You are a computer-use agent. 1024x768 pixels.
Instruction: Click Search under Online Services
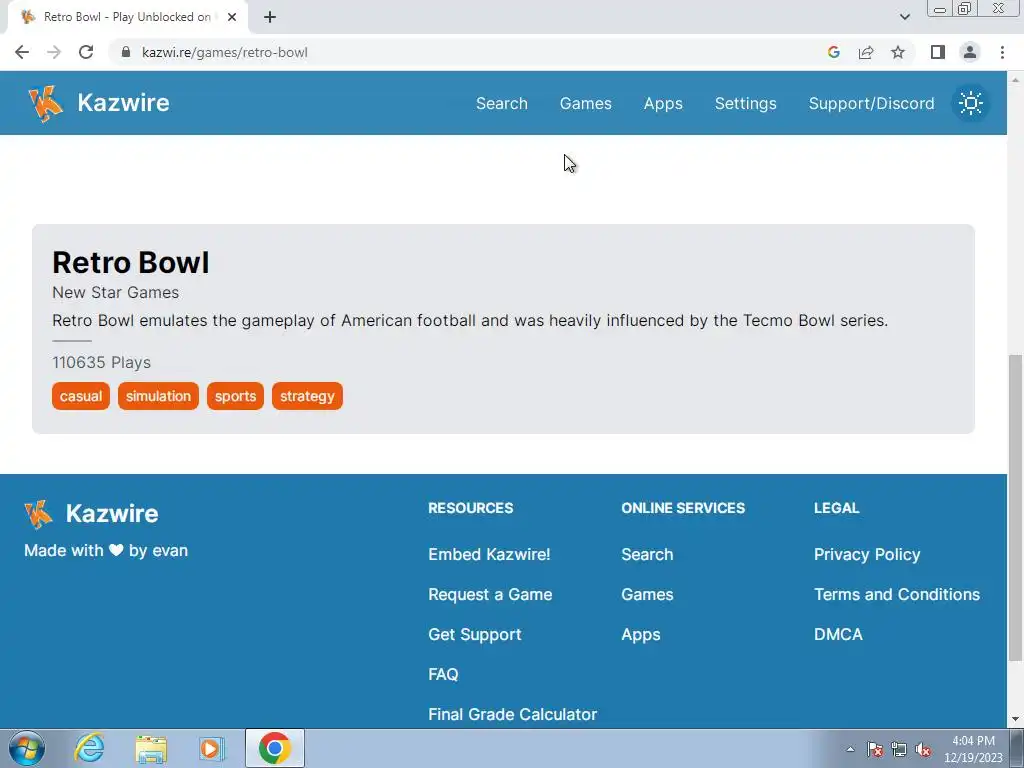pyautogui.click(x=647, y=554)
